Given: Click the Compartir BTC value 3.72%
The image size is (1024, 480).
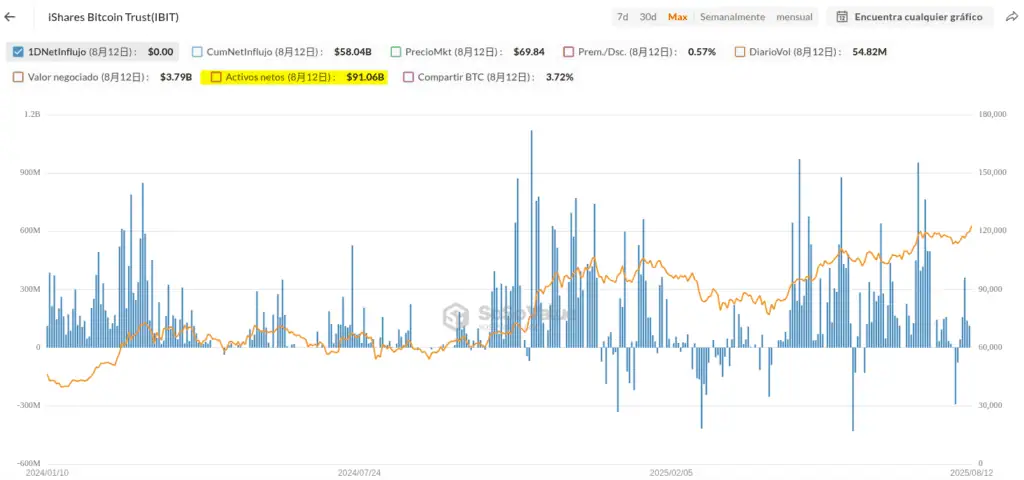Looking at the screenshot, I should [x=560, y=77].
